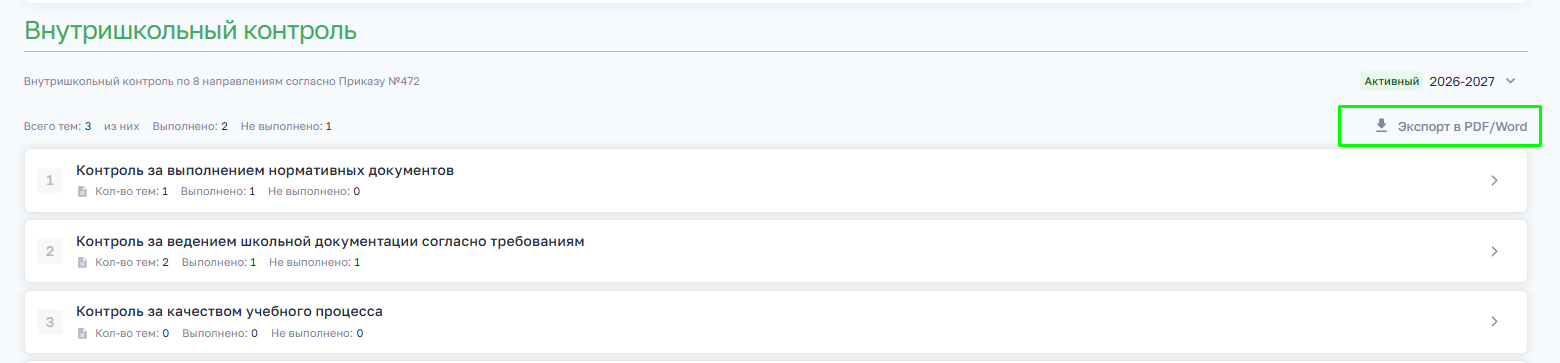Open the academic year dropdown arrow
The image size is (1560, 363).
1510,82
